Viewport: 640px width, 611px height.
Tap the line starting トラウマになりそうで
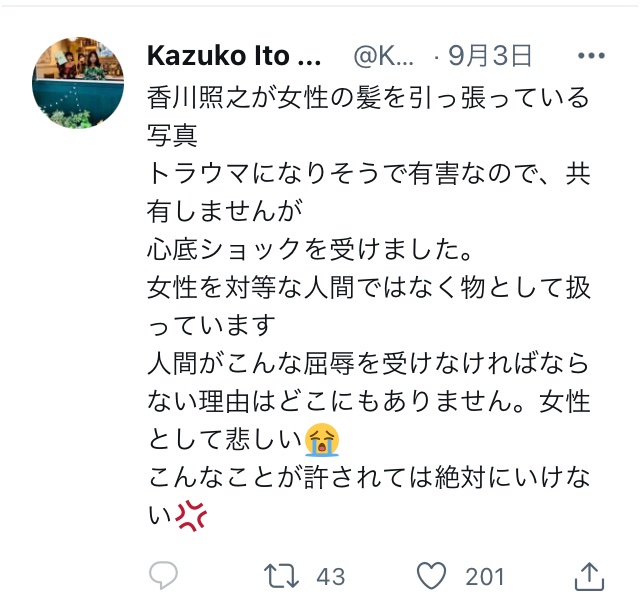pyautogui.click(x=369, y=173)
